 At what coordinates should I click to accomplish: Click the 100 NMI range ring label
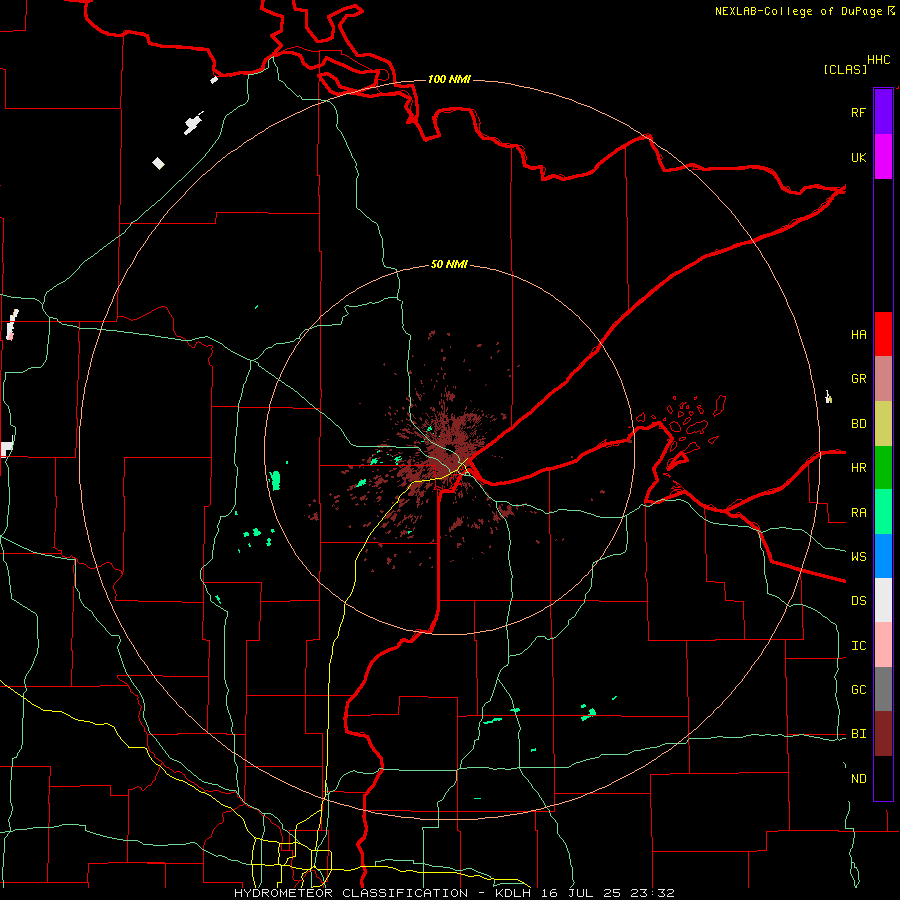[449, 79]
